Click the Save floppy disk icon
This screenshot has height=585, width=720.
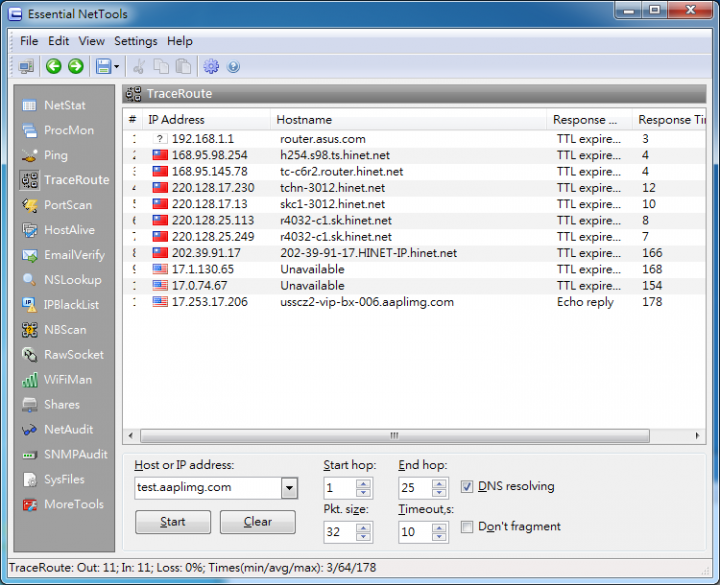click(x=104, y=67)
